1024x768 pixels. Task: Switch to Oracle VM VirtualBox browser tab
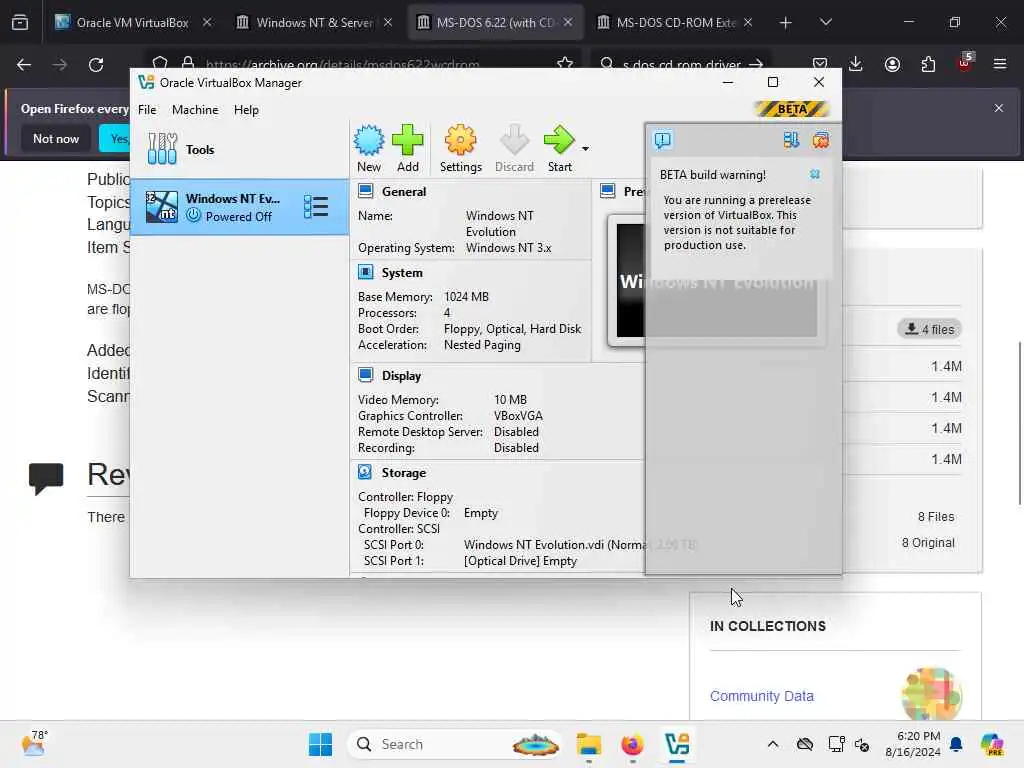tap(133, 22)
